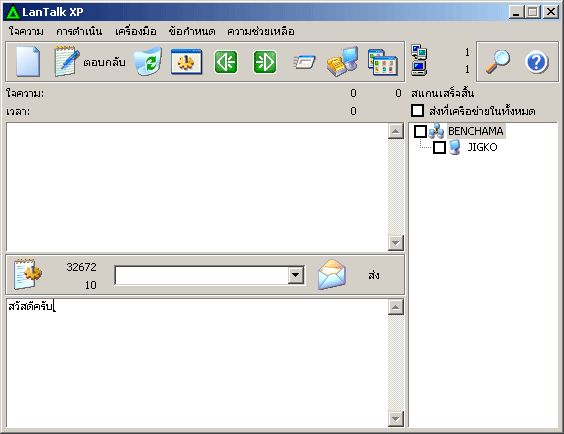
Task: Click the green next message arrow icon
Action: pos(265,62)
